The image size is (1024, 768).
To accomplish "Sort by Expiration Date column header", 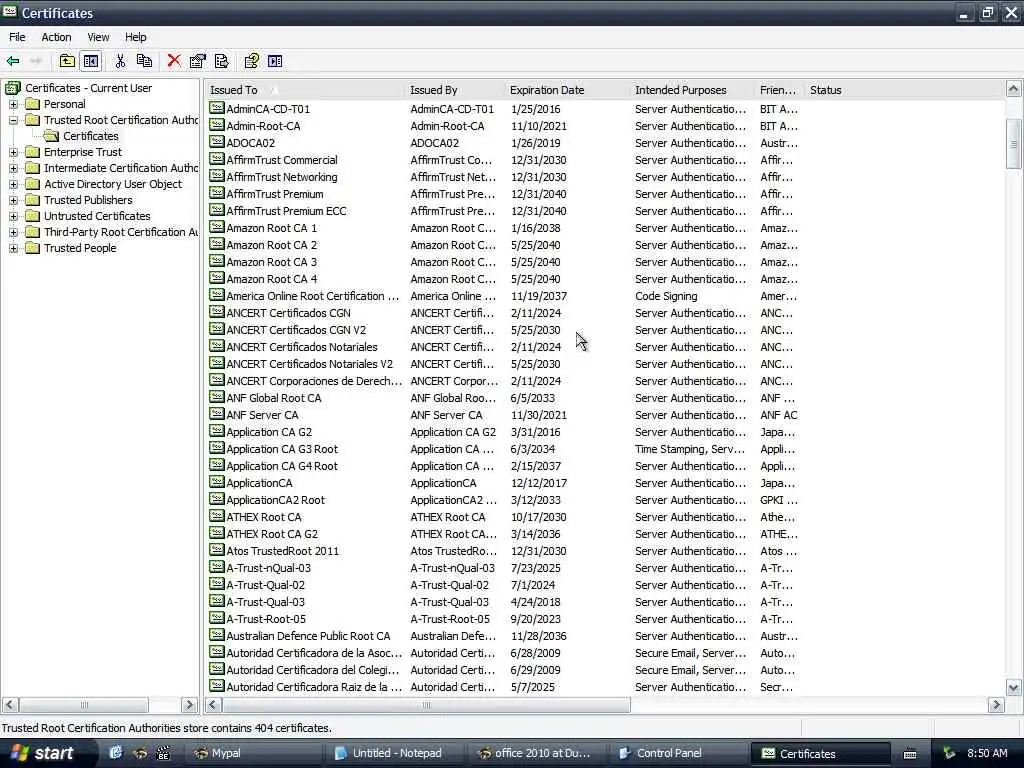I will click(x=567, y=90).
